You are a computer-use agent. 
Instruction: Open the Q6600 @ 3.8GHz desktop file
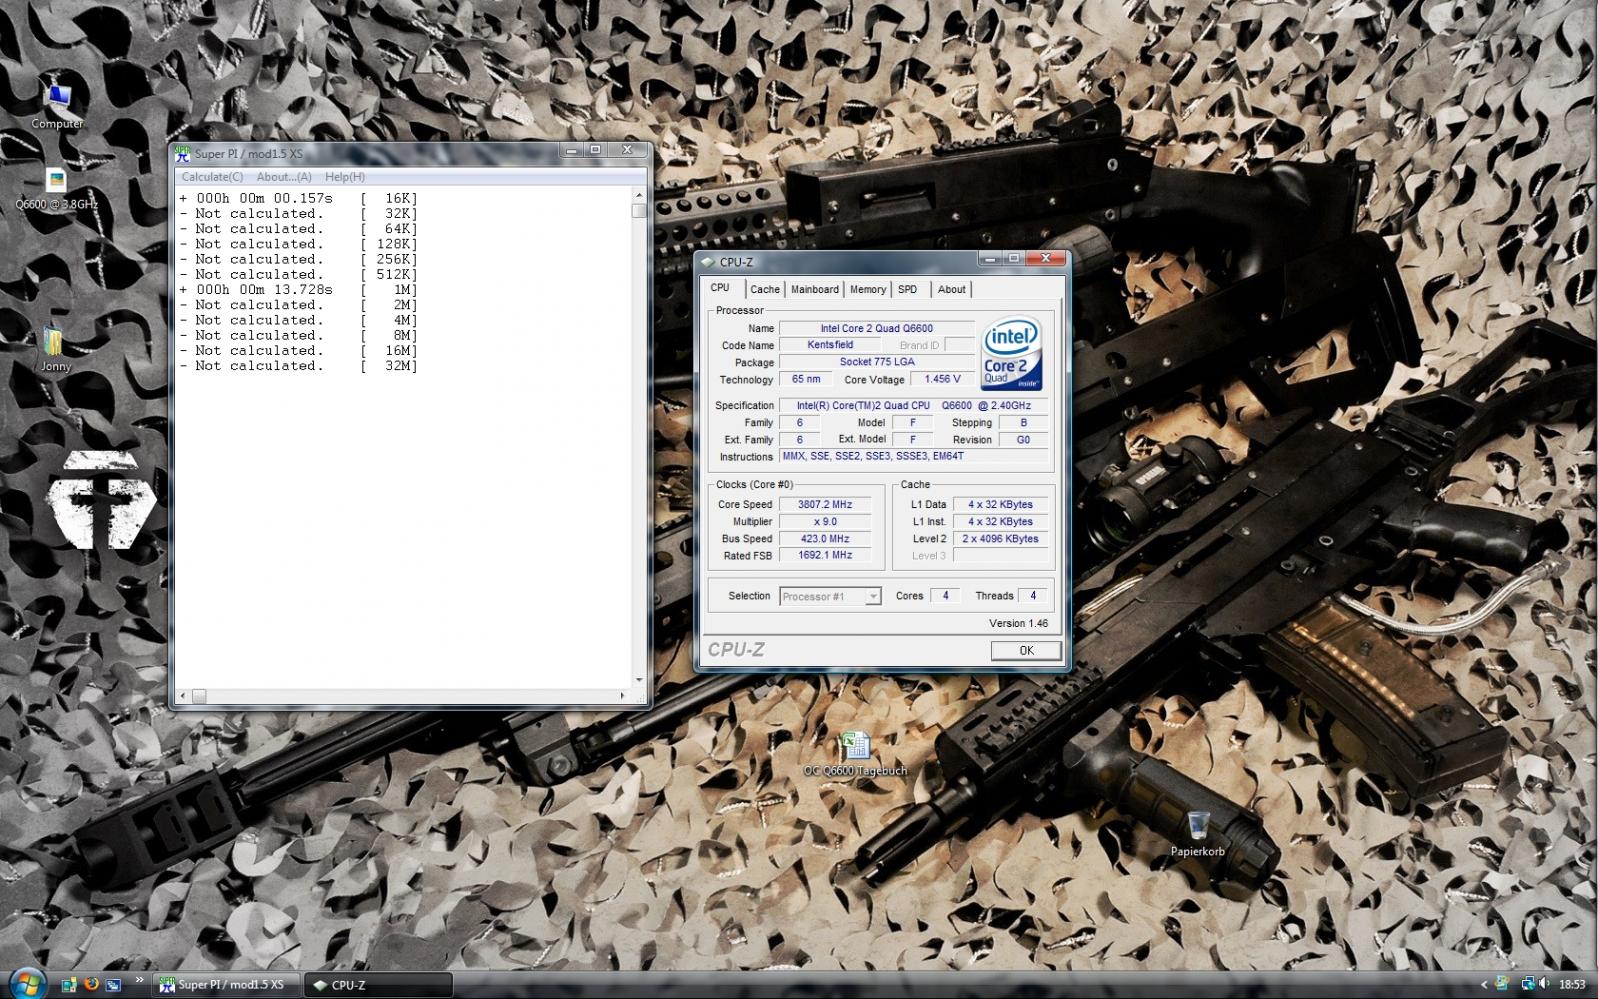pyautogui.click(x=56, y=188)
